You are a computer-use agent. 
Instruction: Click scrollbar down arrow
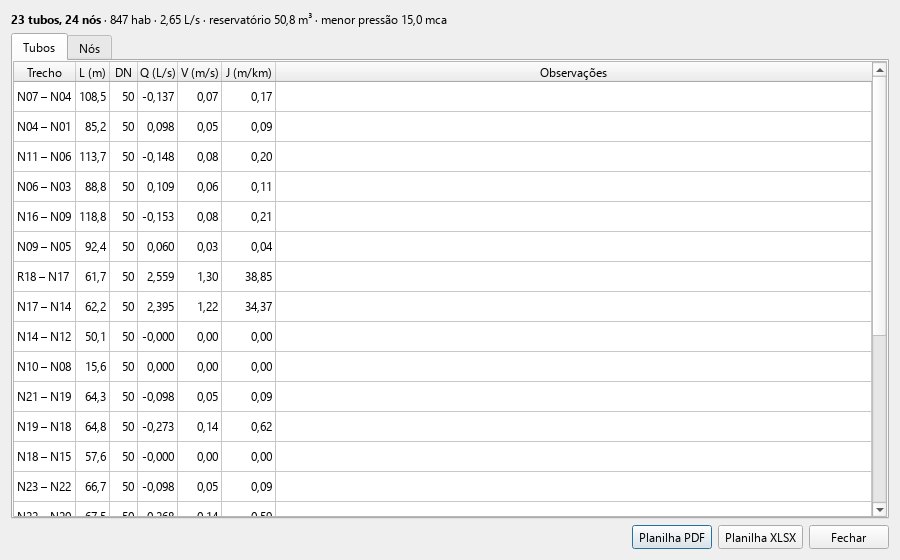pos(879,509)
